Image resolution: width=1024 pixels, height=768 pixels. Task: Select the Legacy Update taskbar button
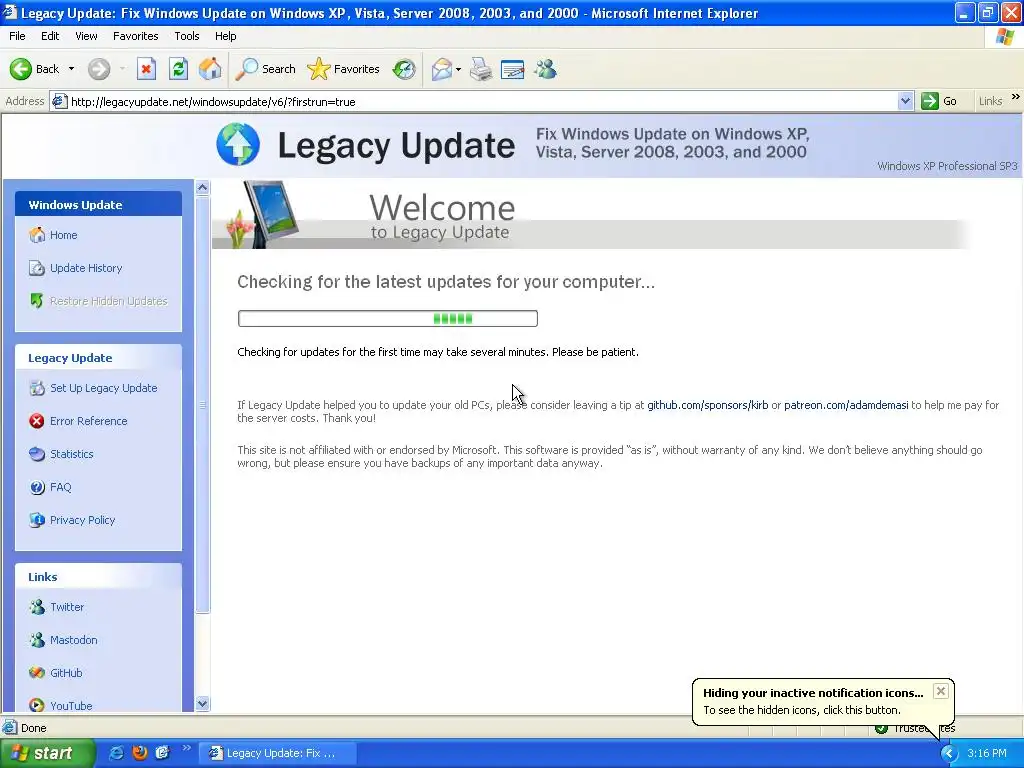click(x=277, y=753)
